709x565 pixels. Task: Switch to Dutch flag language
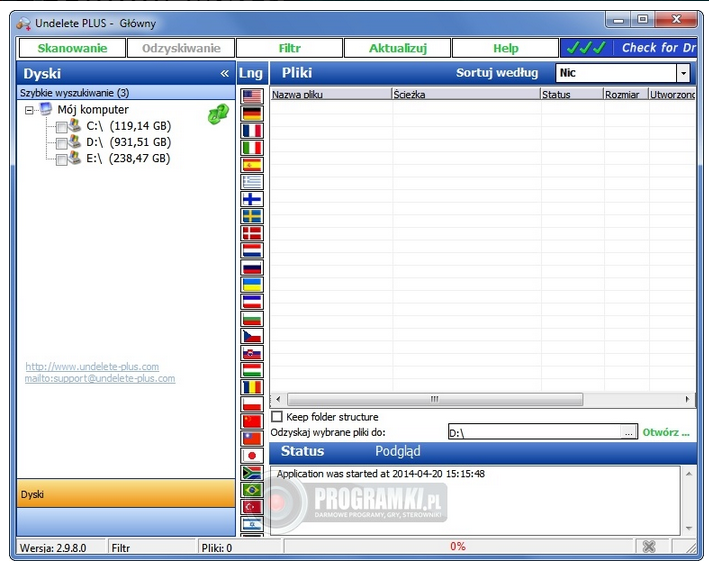[x=252, y=250]
